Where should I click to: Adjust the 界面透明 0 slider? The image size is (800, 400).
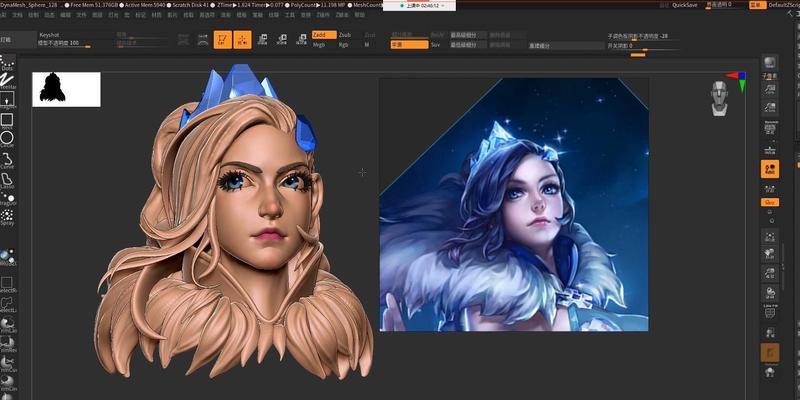[x=725, y=5]
